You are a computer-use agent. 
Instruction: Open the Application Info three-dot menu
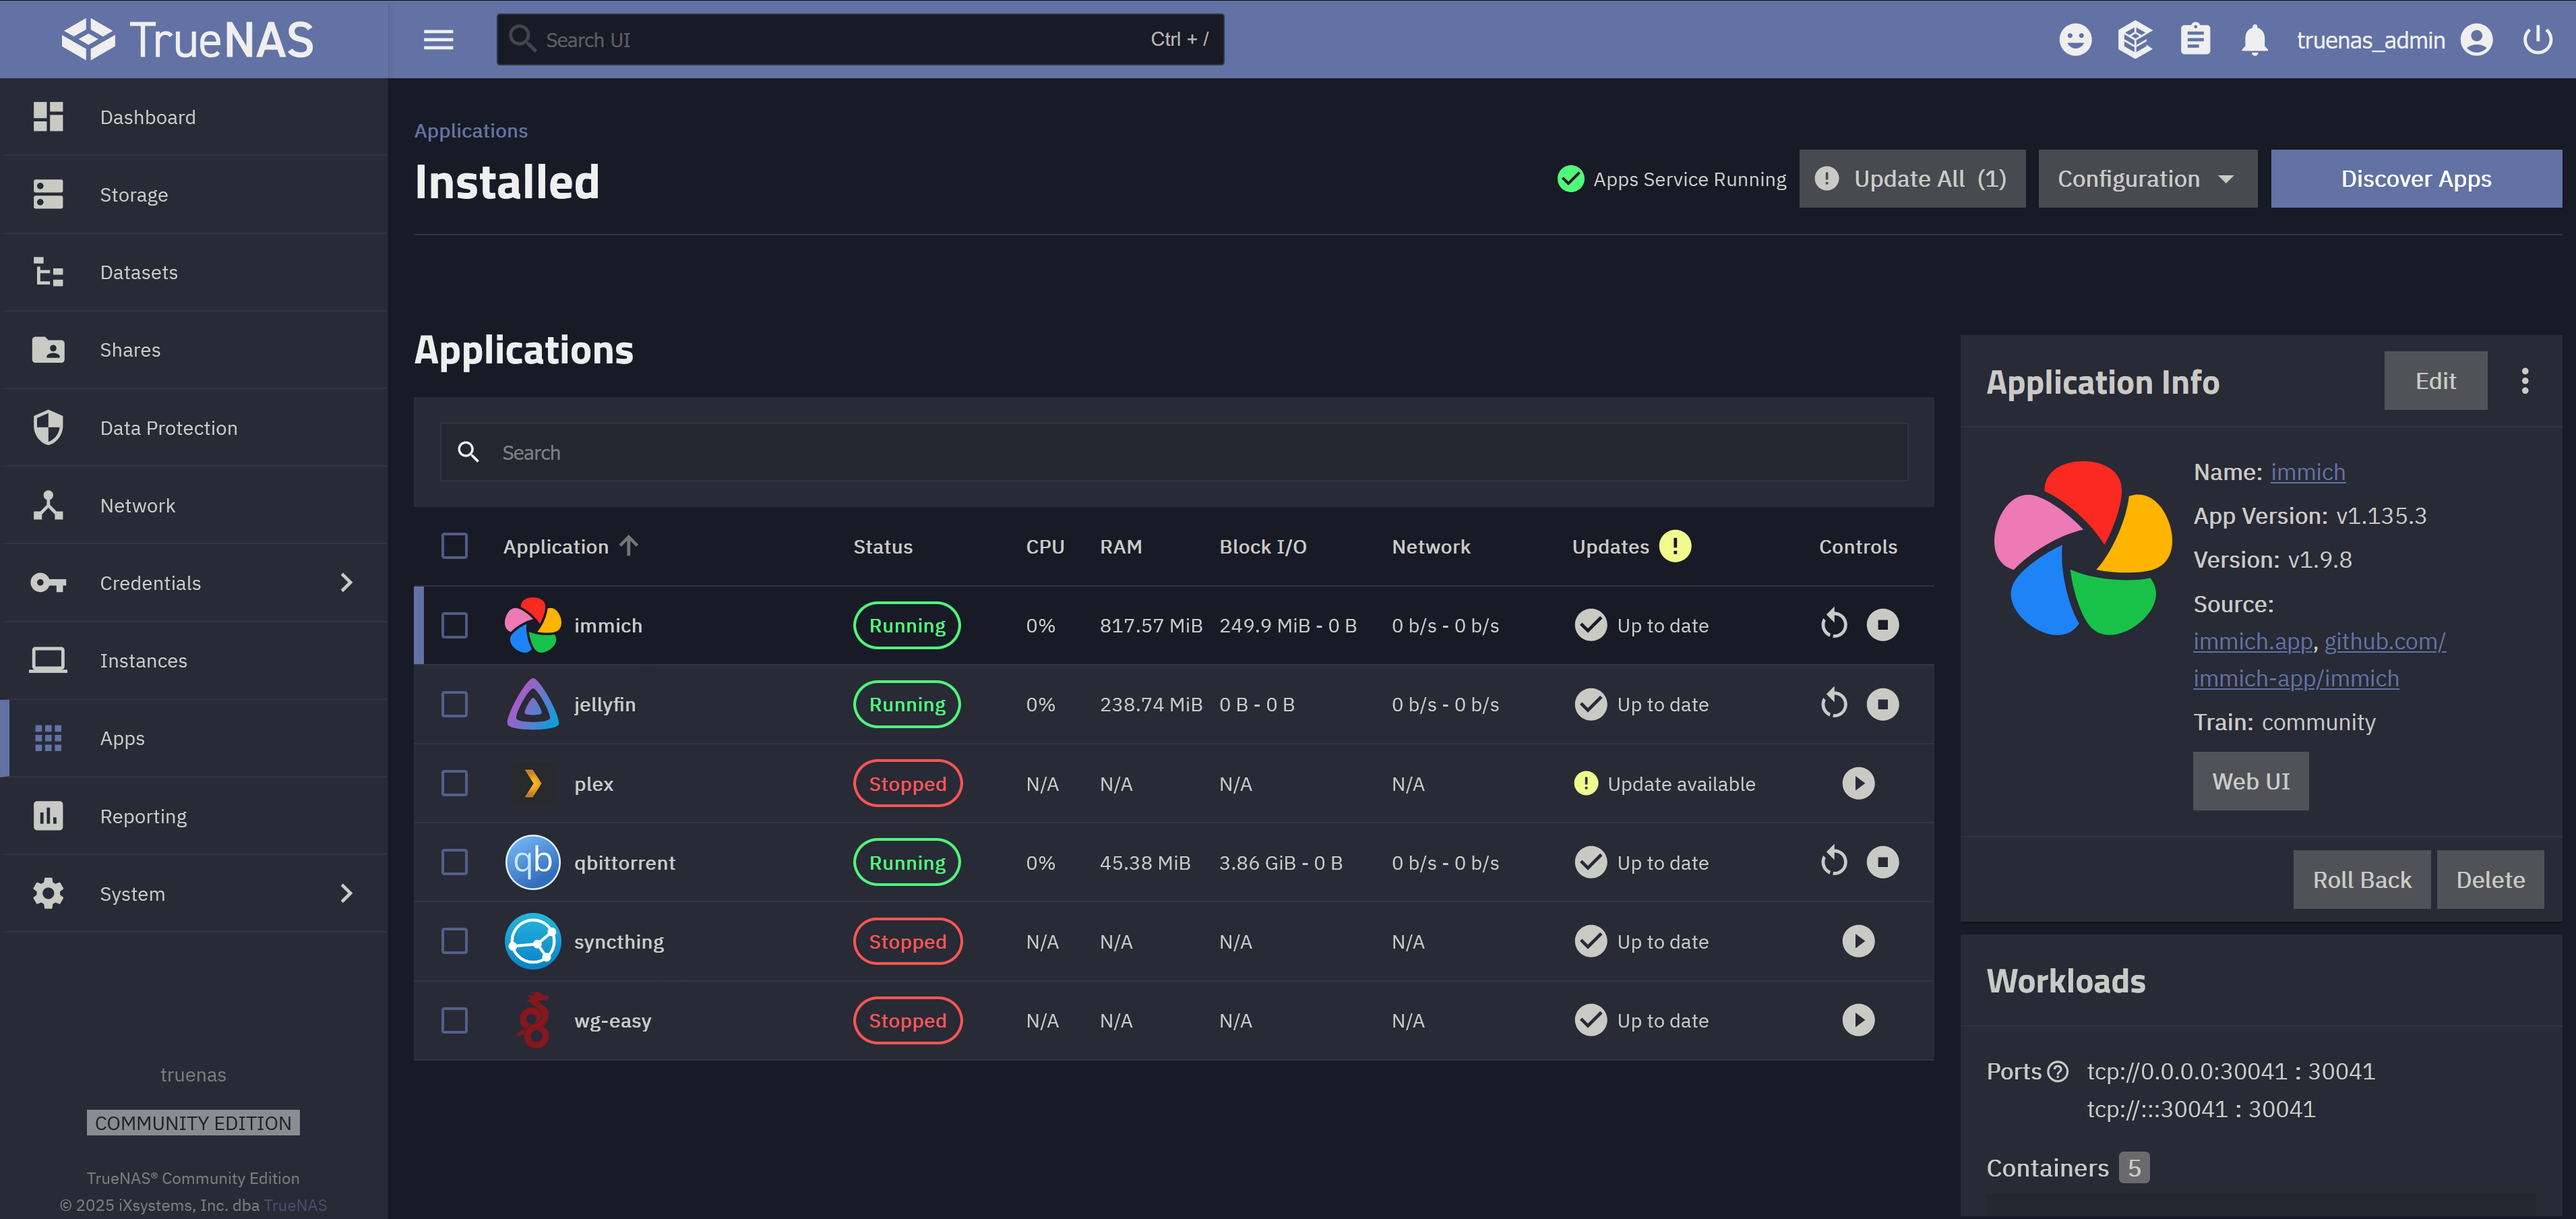point(2524,381)
